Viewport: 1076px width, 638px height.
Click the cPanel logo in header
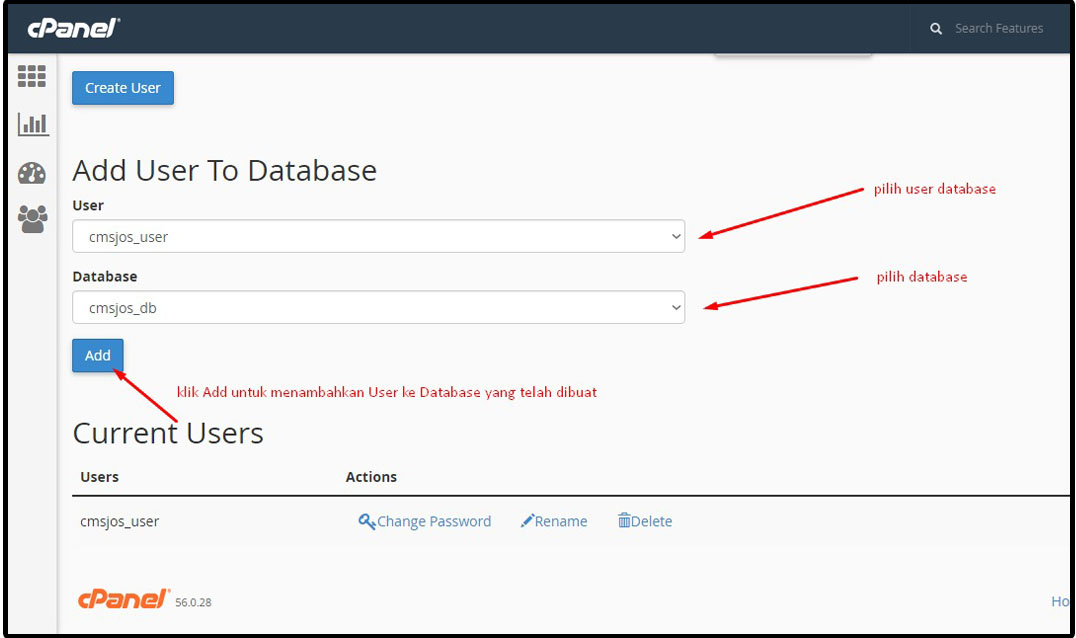point(73,28)
